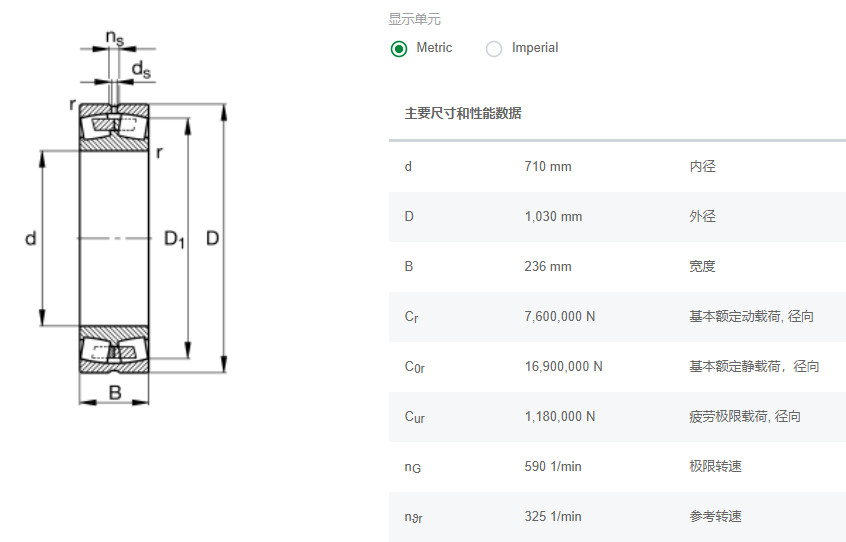The height and width of the screenshot is (542, 846).
Task: Switch units to Imperial
Action: tap(494, 48)
